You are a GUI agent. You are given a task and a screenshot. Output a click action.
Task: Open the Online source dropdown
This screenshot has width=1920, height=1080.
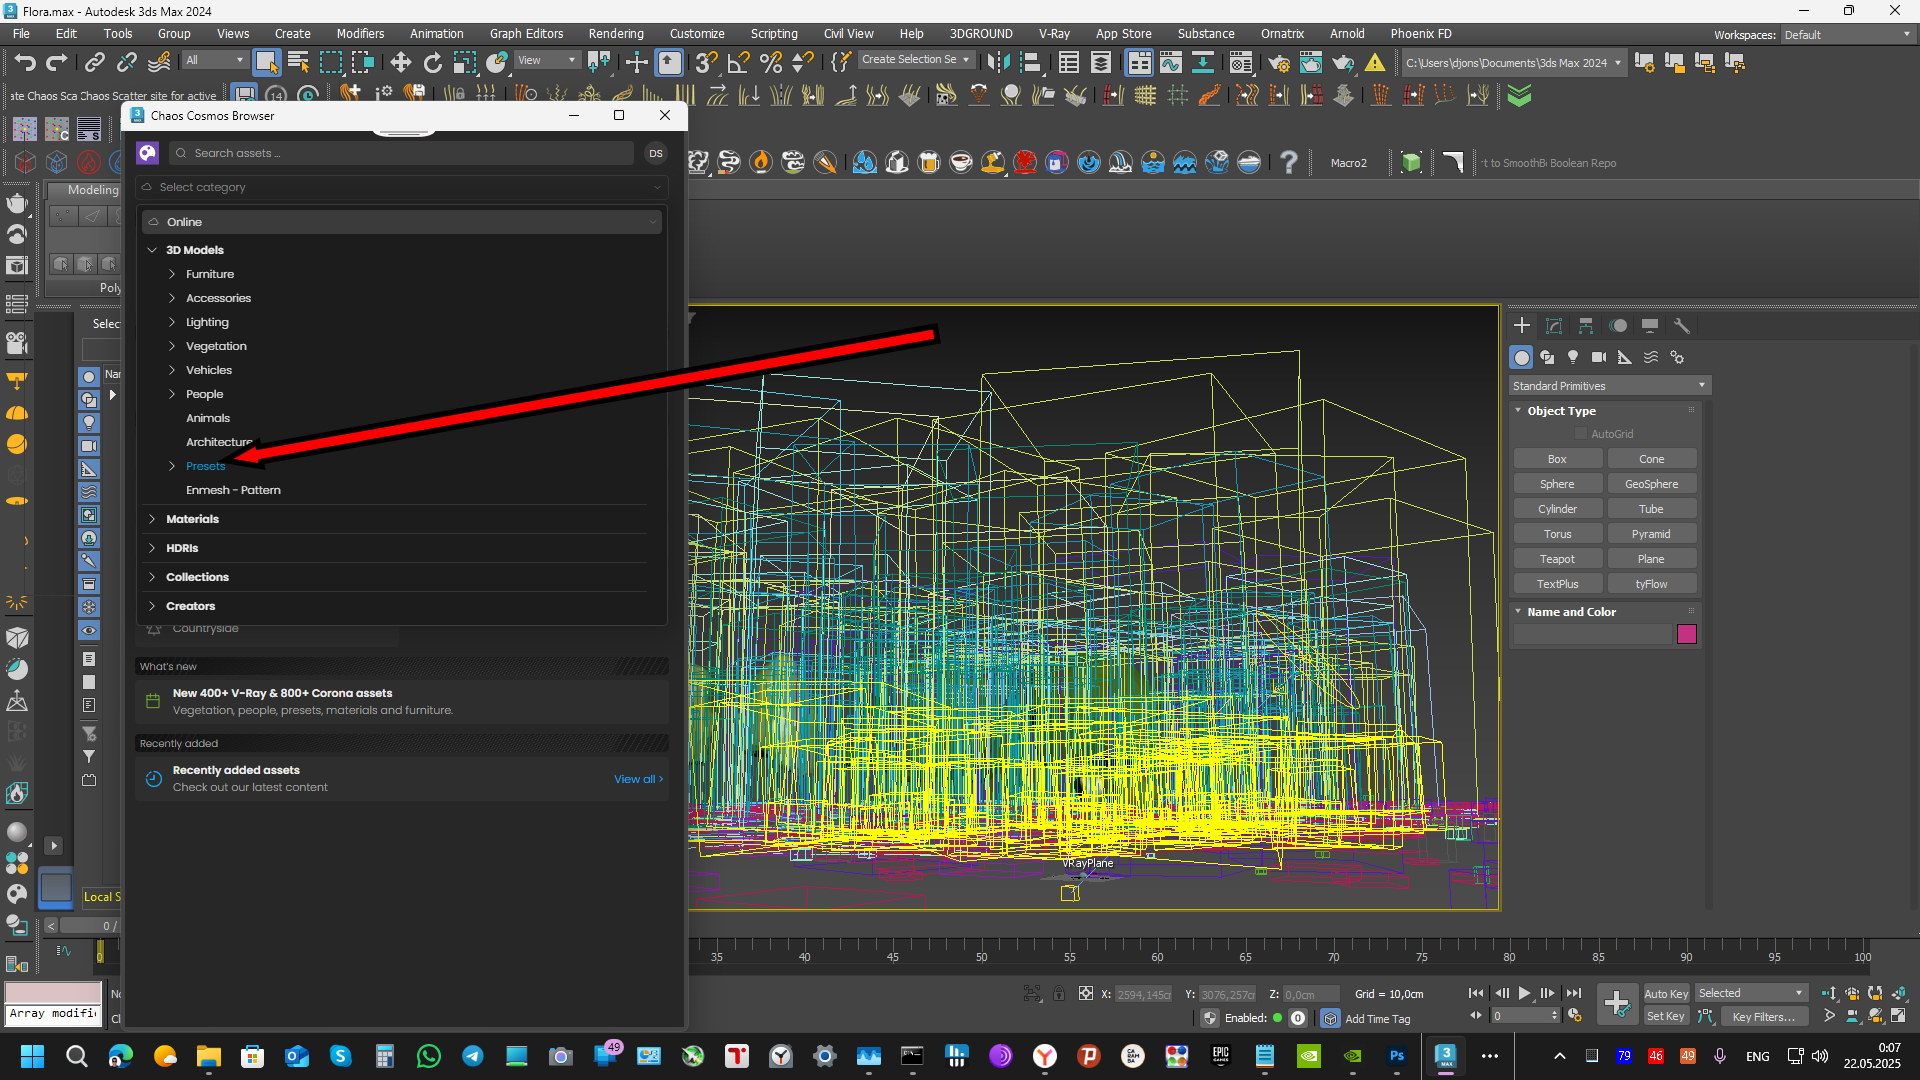coord(402,222)
